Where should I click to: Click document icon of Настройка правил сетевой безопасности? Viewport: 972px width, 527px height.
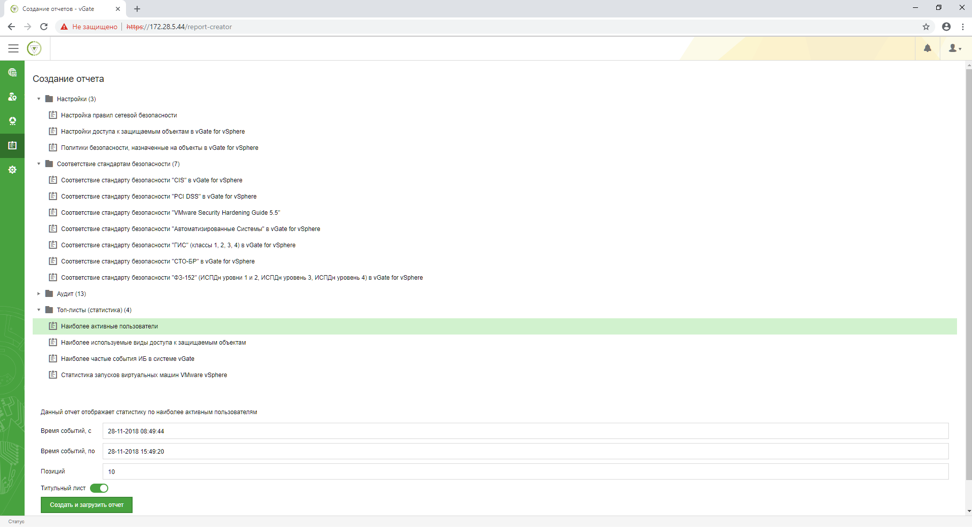(53, 115)
